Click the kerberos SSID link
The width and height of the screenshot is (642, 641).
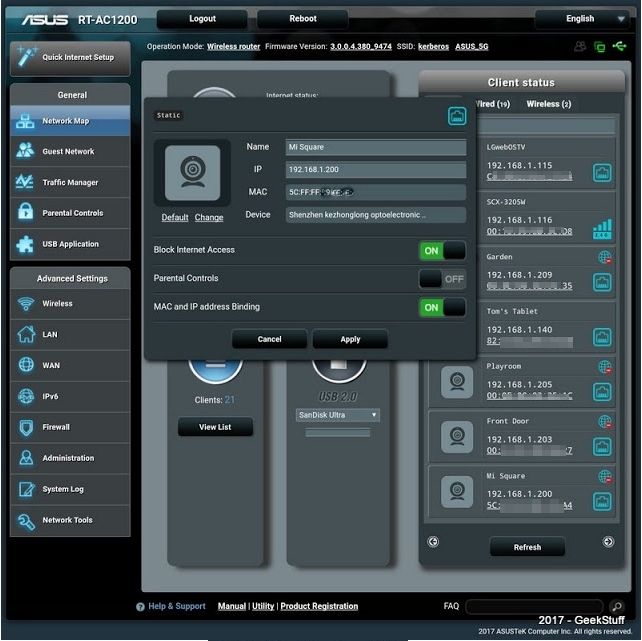pos(433,47)
